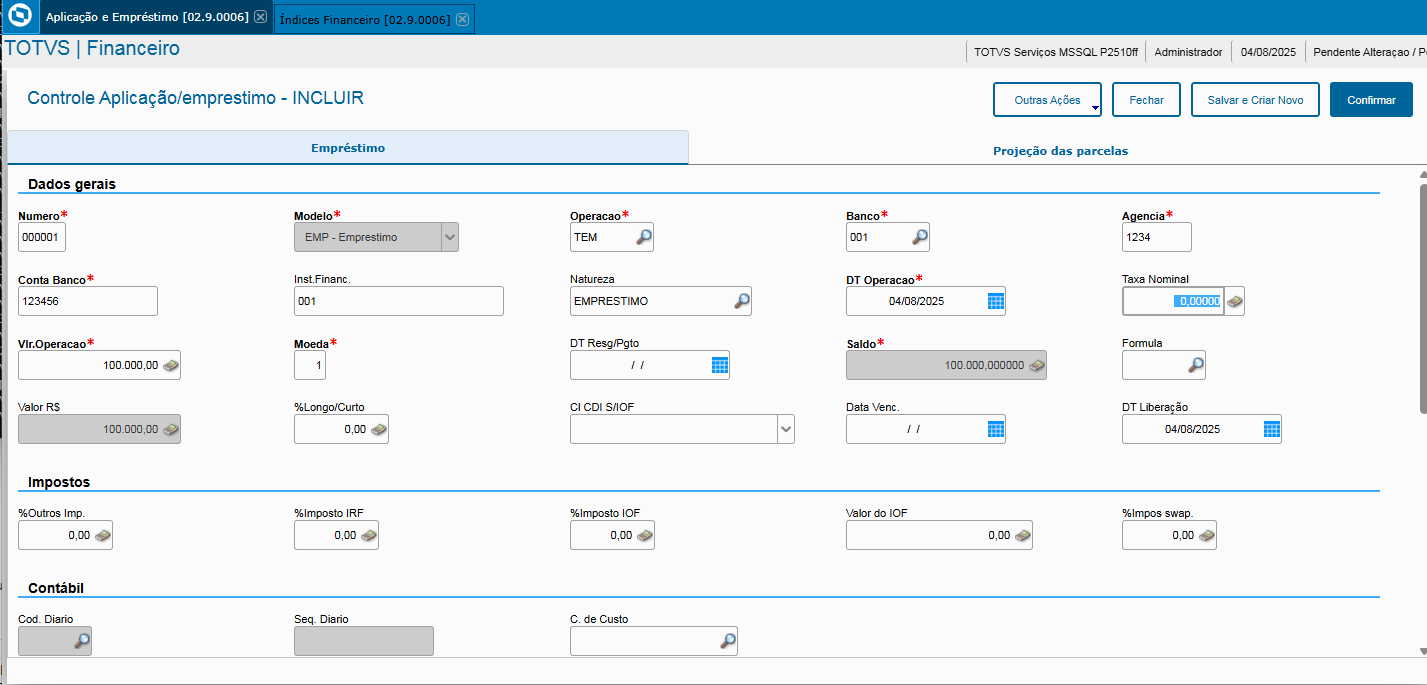Viewport: 1427px width, 685px height.
Task: Open the Cod. Diario lookup magnifier
Action: (x=82, y=641)
